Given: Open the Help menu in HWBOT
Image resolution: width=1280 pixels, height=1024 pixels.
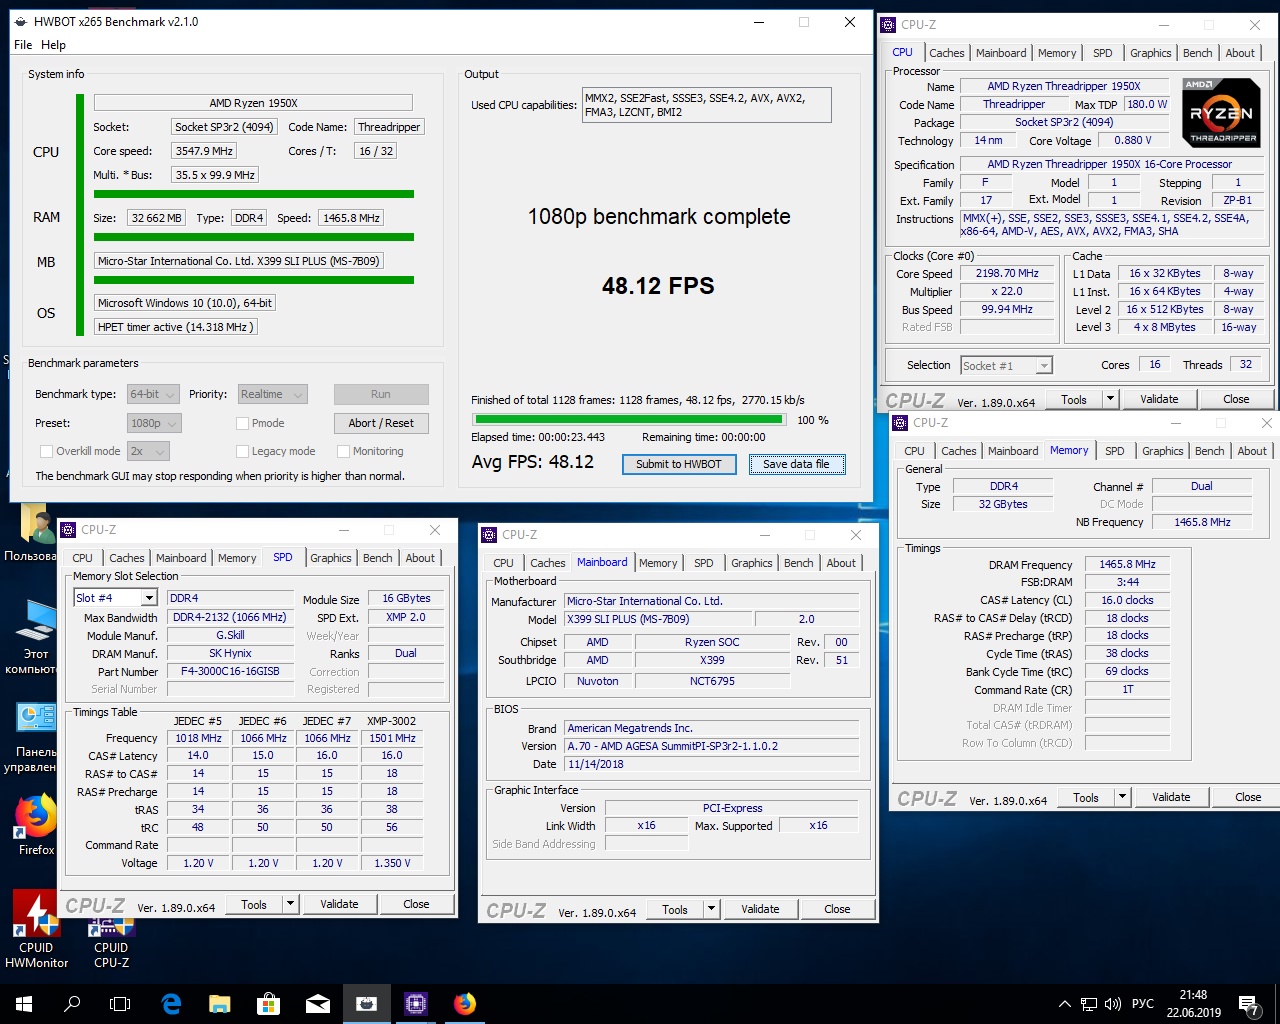Looking at the screenshot, I should (x=53, y=45).
